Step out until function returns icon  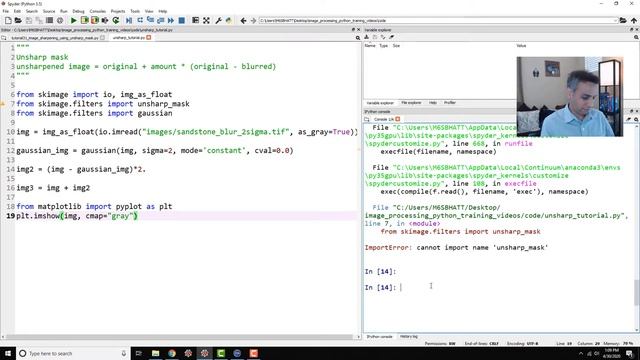click(x=160, y=20)
